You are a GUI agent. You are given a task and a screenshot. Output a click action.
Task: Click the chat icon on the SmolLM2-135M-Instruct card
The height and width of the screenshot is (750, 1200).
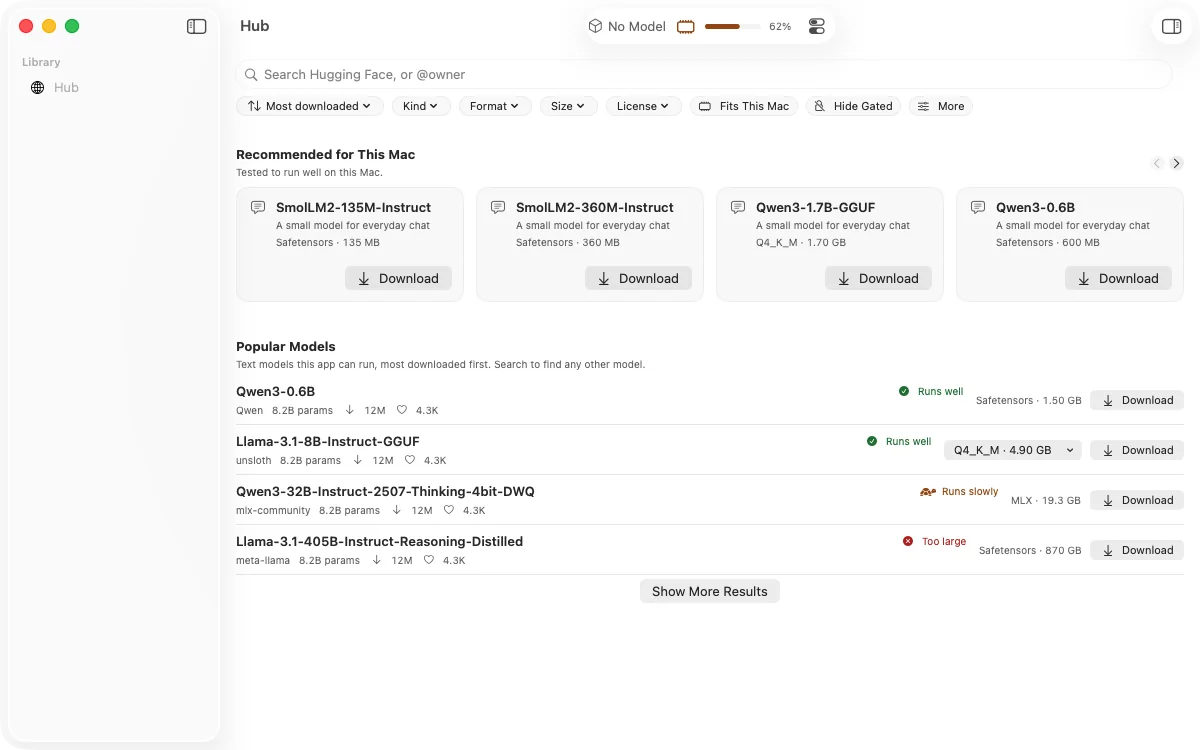(x=258, y=208)
